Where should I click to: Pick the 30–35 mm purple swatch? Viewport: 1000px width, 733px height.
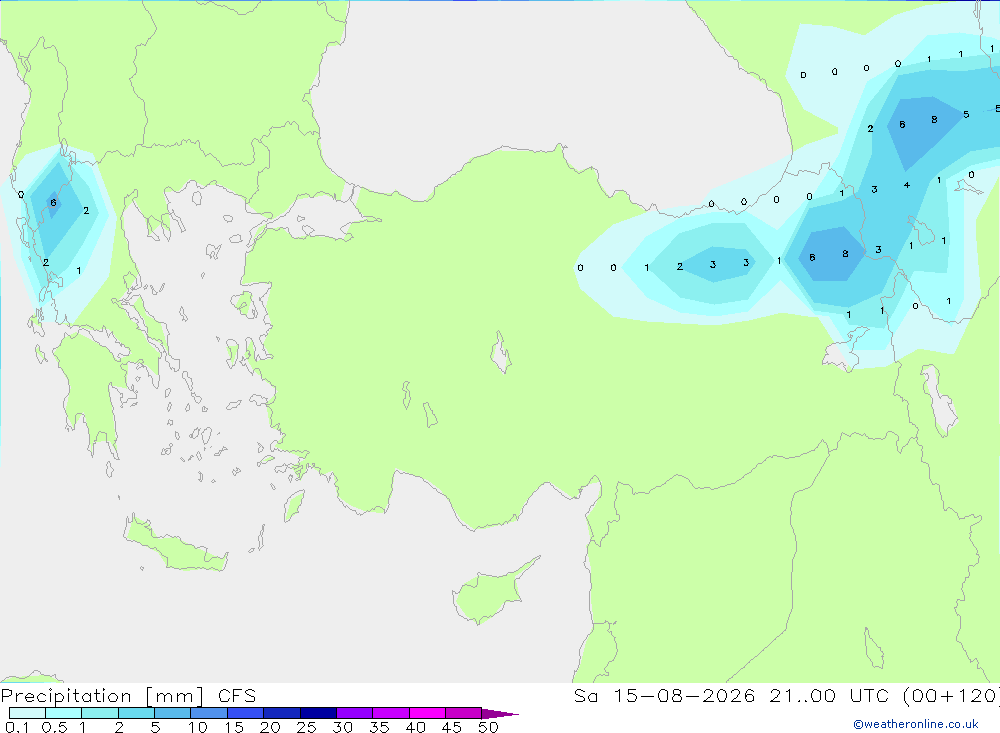click(355, 713)
